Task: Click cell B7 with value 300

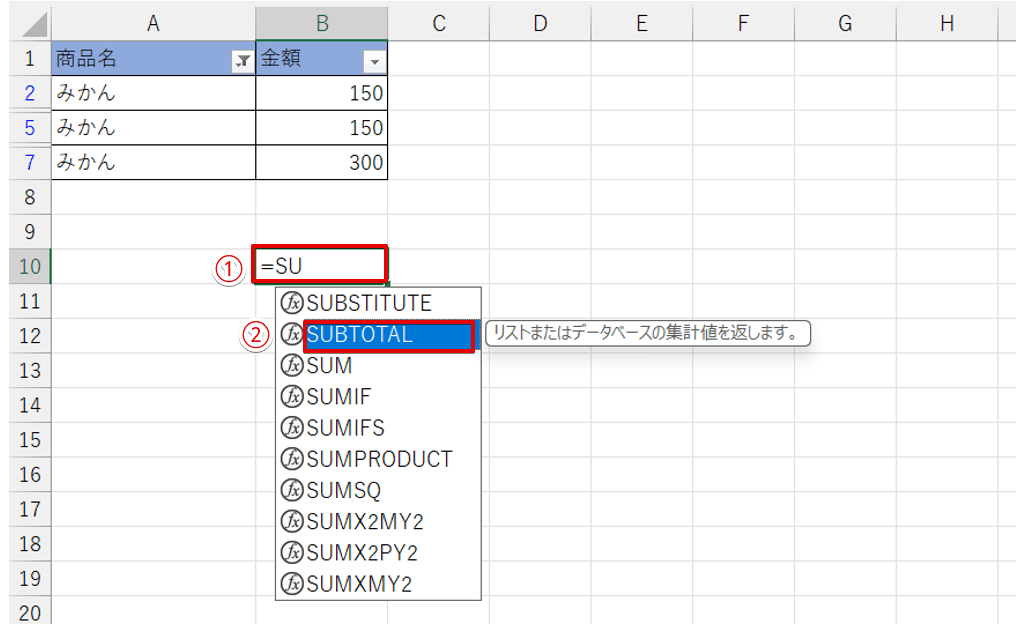Action: [322, 162]
